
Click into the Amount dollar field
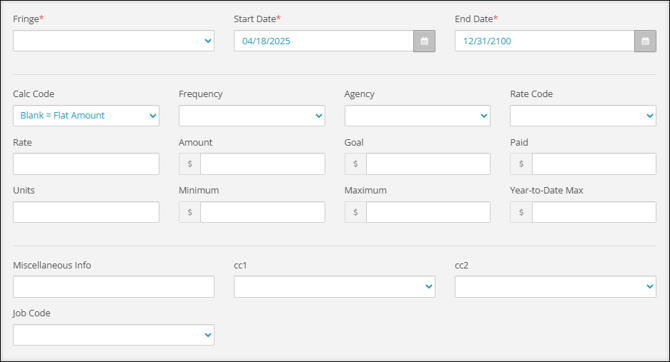pos(262,164)
